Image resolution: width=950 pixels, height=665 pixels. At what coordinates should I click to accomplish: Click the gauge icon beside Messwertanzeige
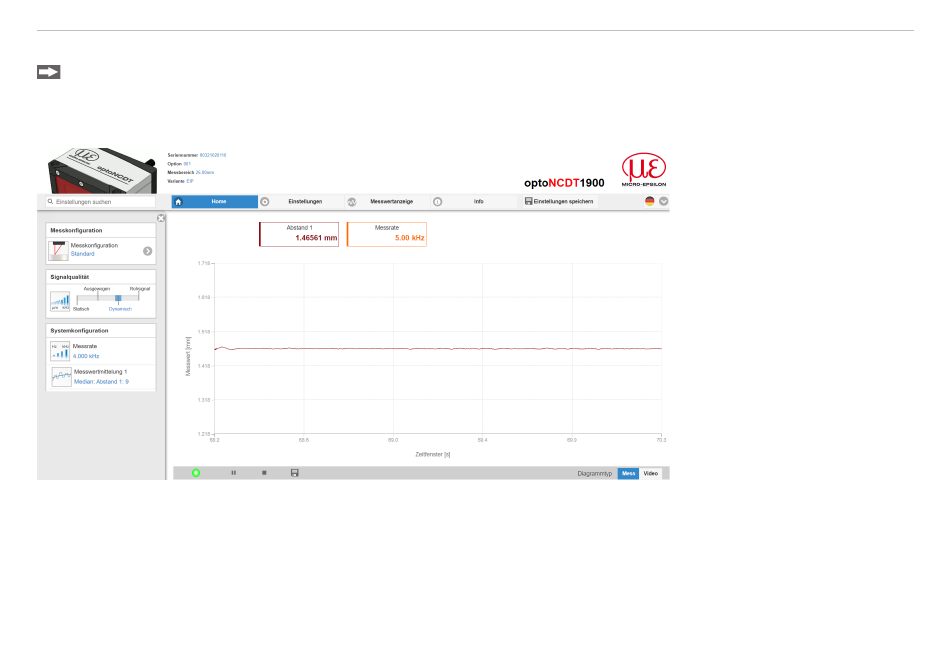pyautogui.click(x=351, y=202)
